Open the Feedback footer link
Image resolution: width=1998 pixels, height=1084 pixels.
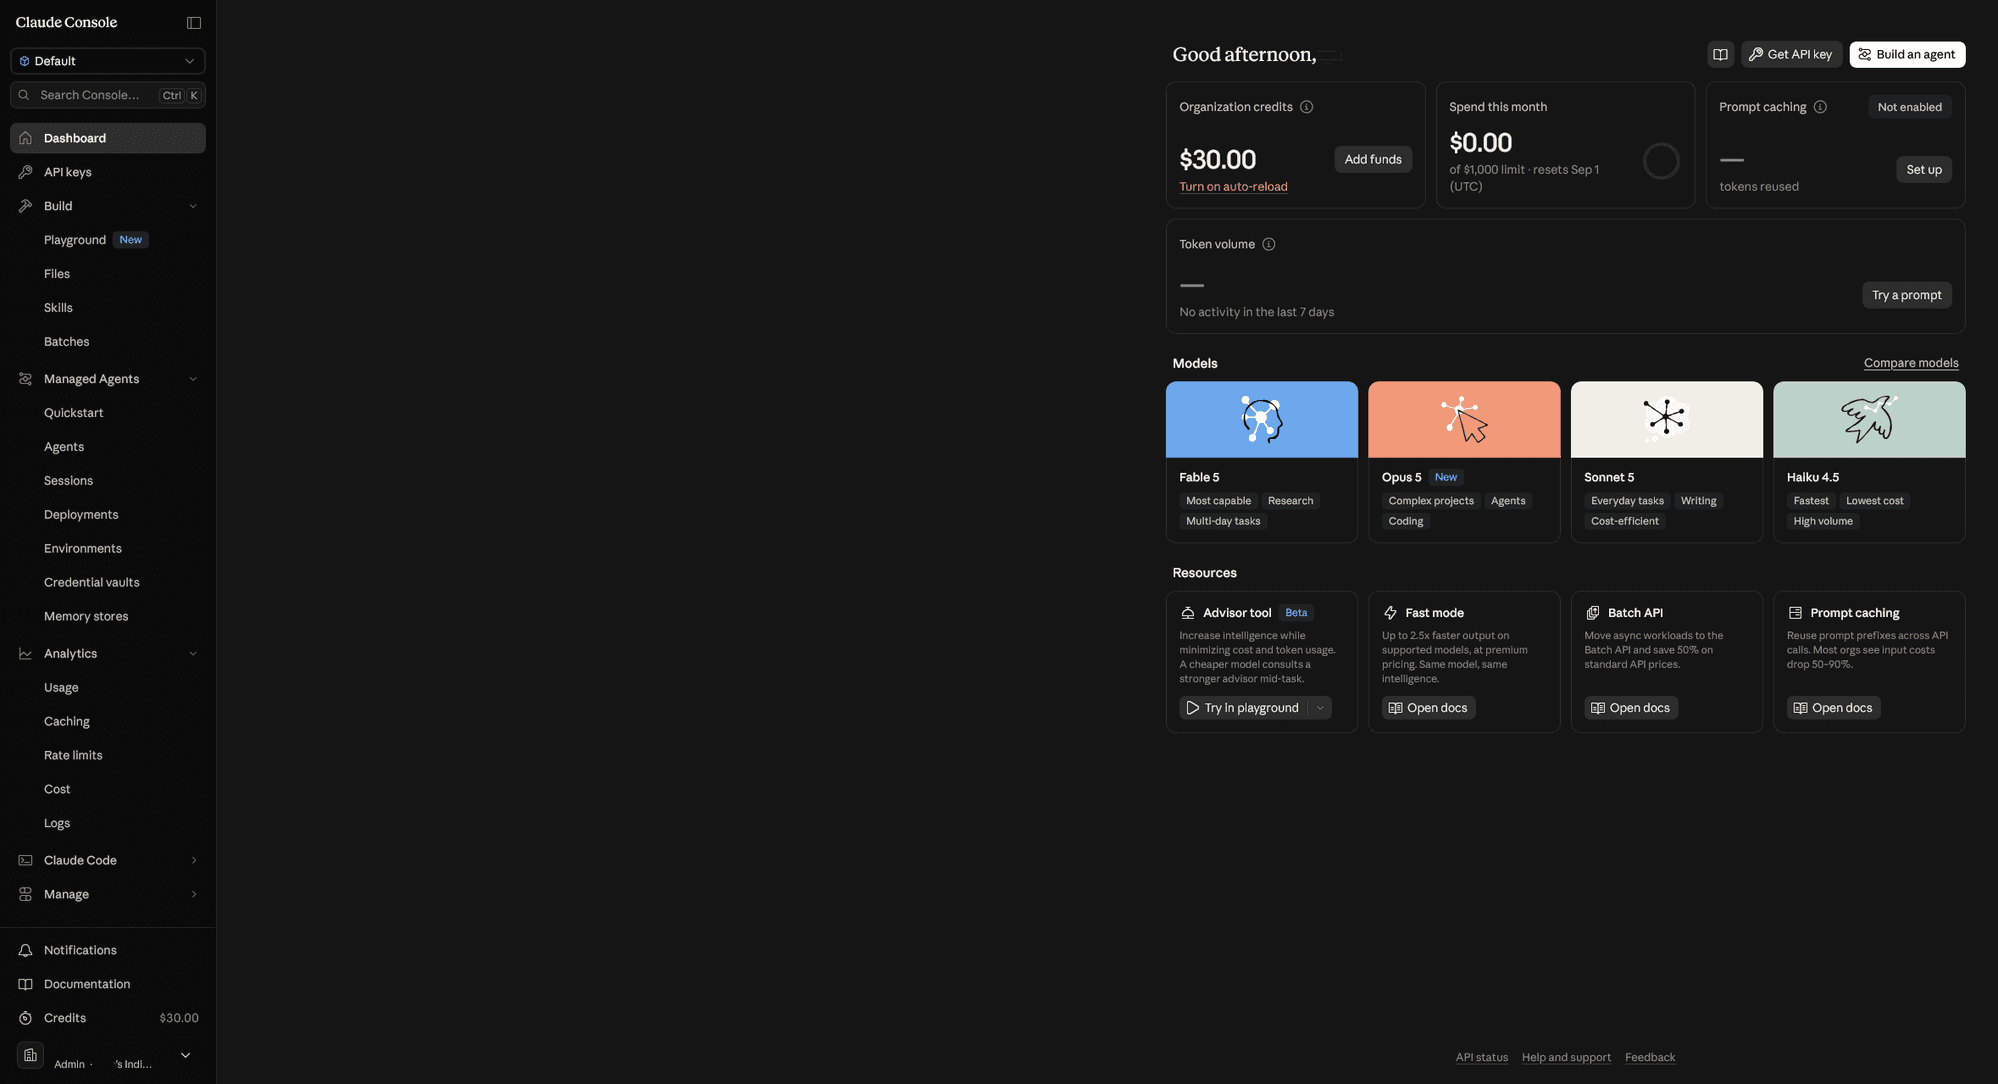pos(1649,1057)
